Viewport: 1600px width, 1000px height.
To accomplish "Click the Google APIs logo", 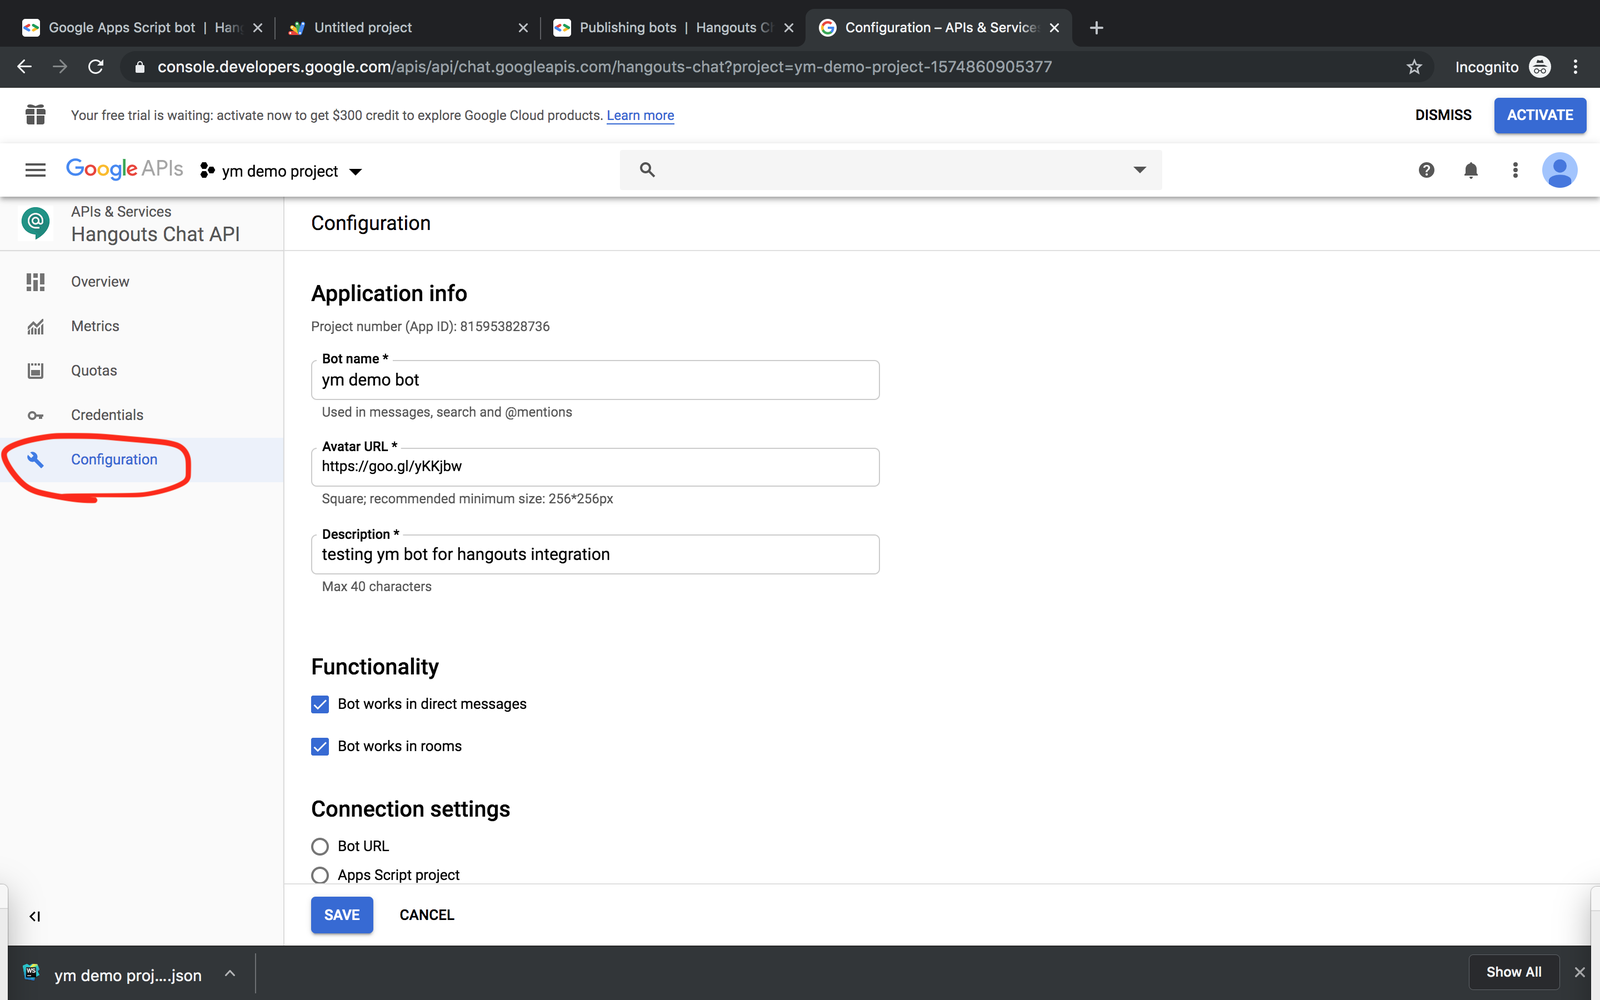I will pos(125,169).
